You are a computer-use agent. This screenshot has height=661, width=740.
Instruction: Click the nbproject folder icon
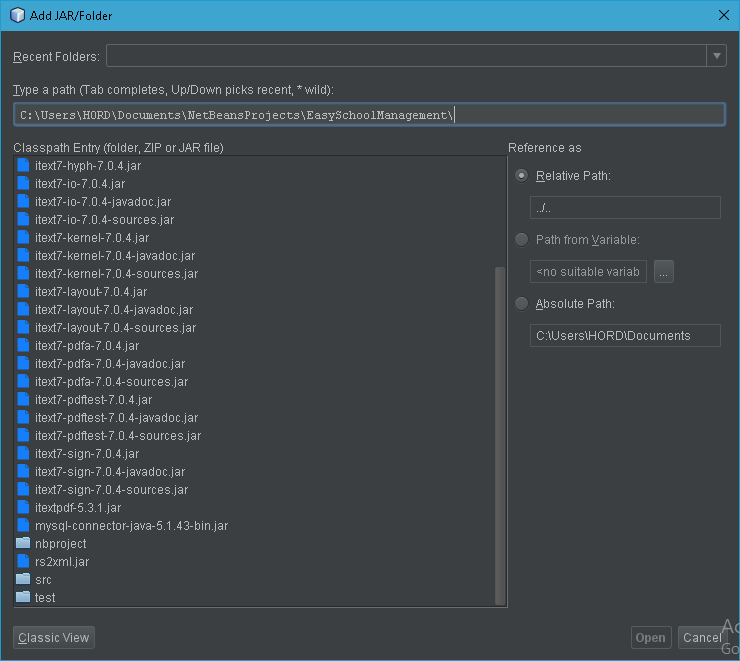point(23,543)
